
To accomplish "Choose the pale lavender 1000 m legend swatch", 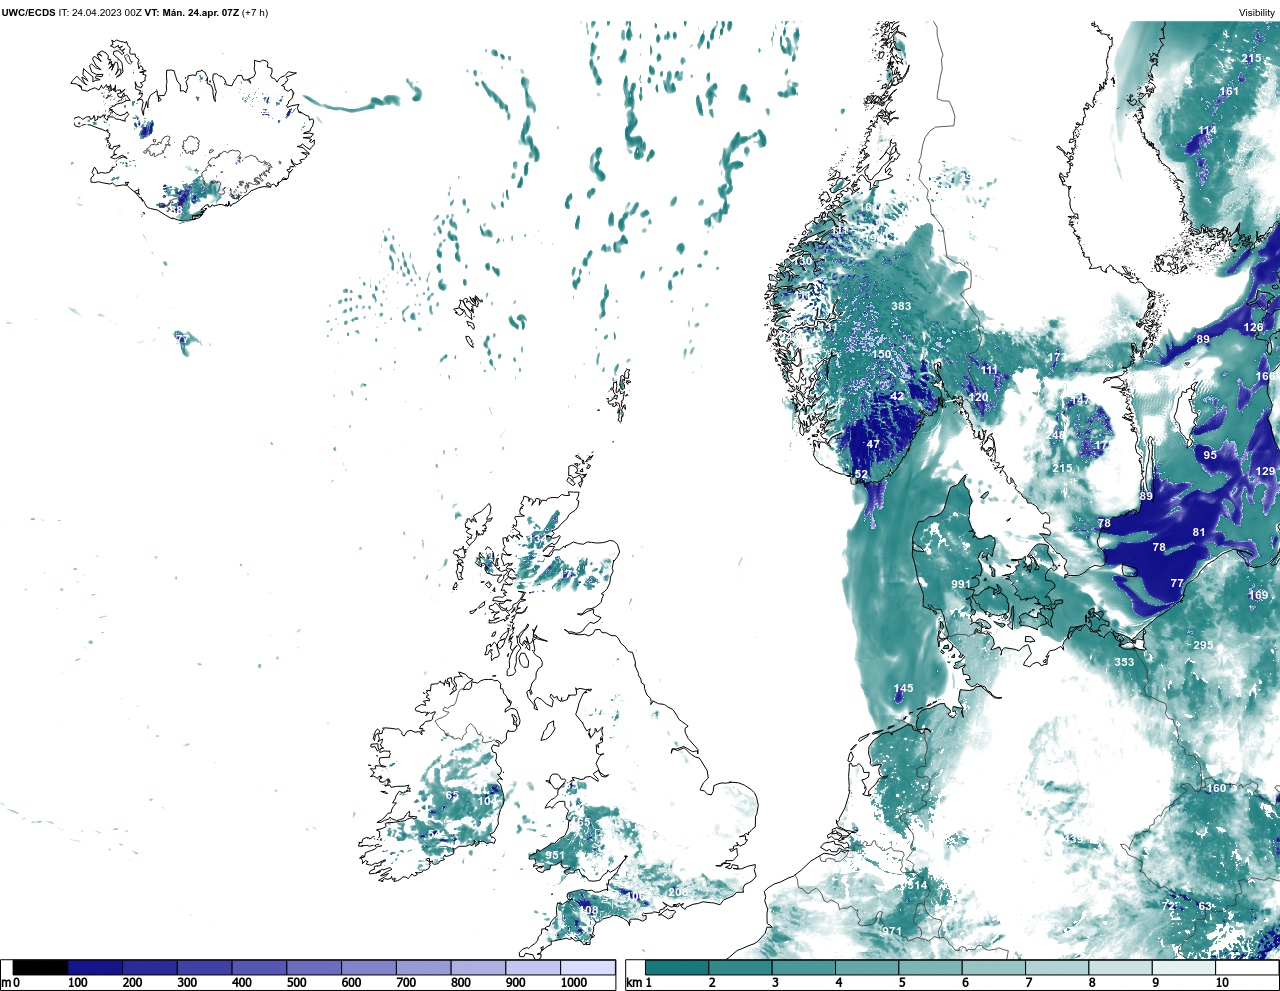I will tap(587, 967).
